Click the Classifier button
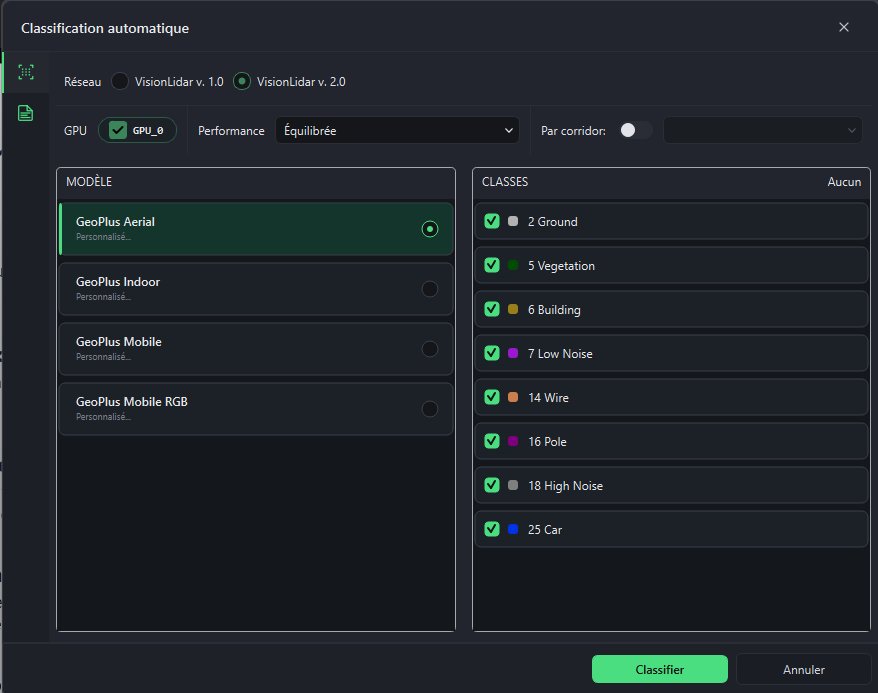878x693 pixels. pyautogui.click(x=660, y=669)
